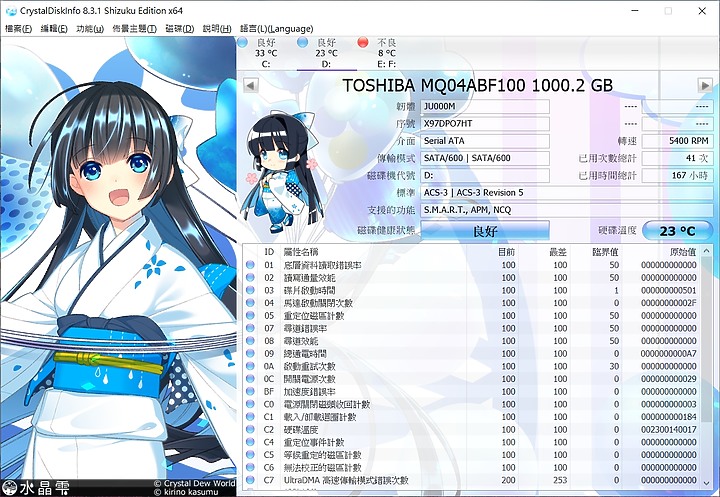720x497 pixels.
Task: Click the status icon of attribute 01
Action: click(250, 265)
